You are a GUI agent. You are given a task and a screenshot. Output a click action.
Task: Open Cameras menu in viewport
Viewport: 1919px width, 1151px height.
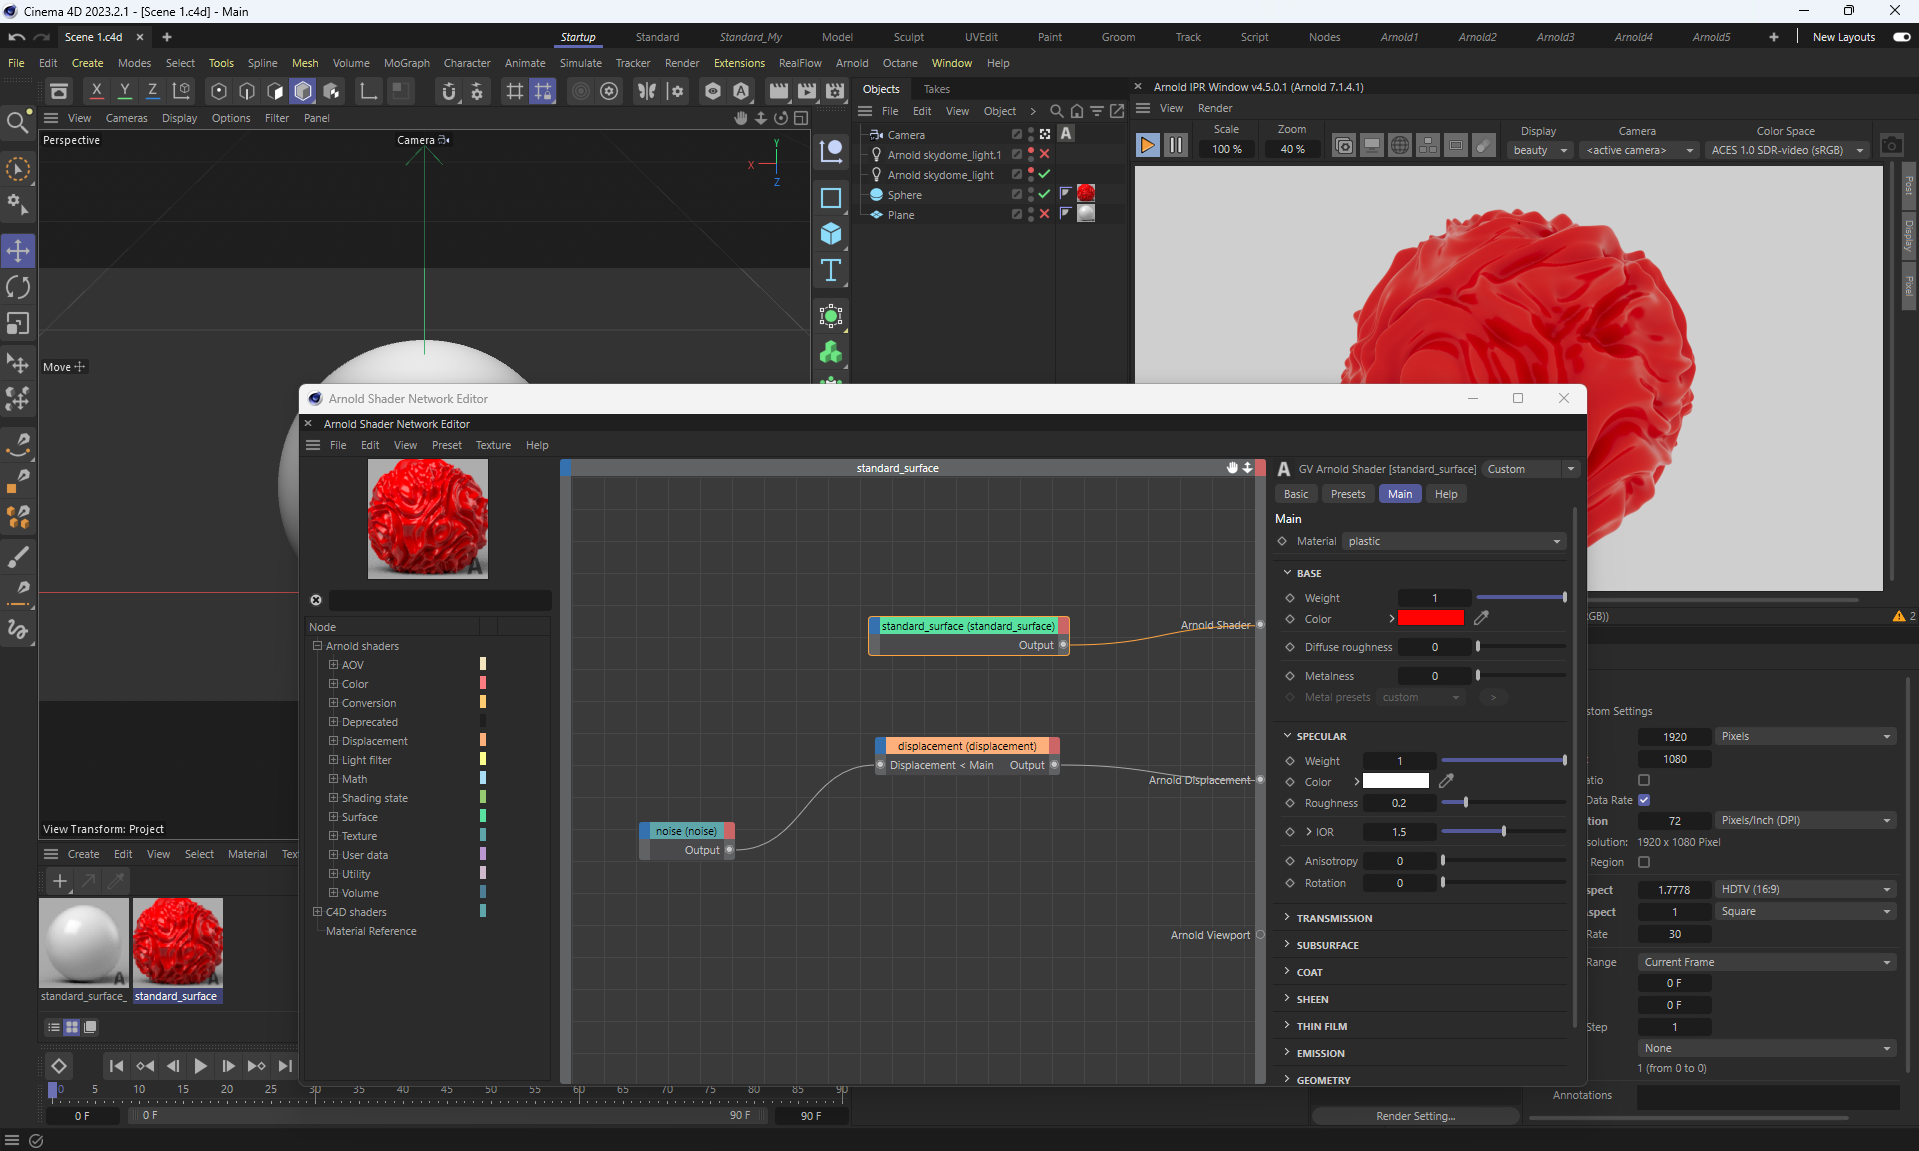pyautogui.click(x=126, y=118)
